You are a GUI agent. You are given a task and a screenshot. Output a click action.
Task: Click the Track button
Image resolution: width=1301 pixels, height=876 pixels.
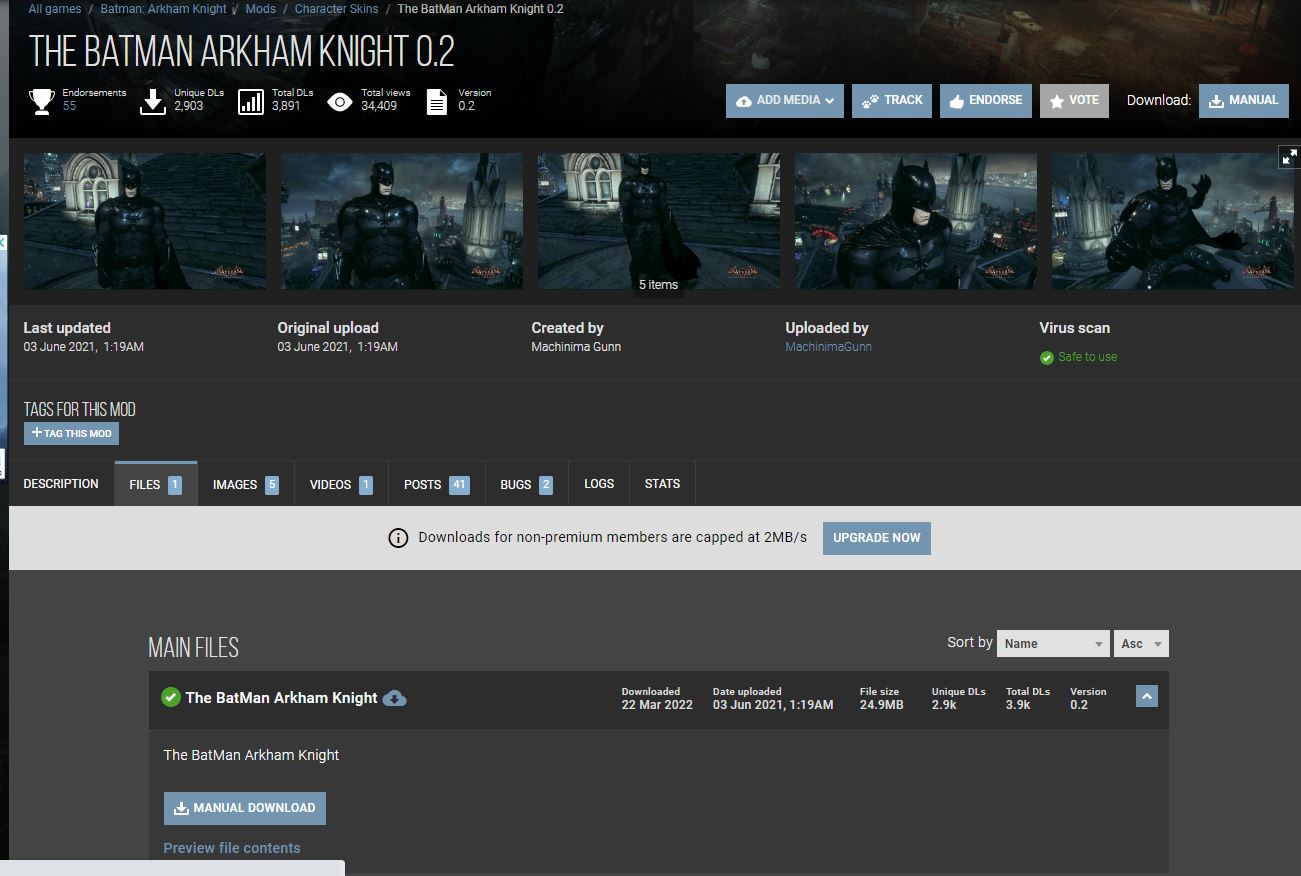coord(892,101)
